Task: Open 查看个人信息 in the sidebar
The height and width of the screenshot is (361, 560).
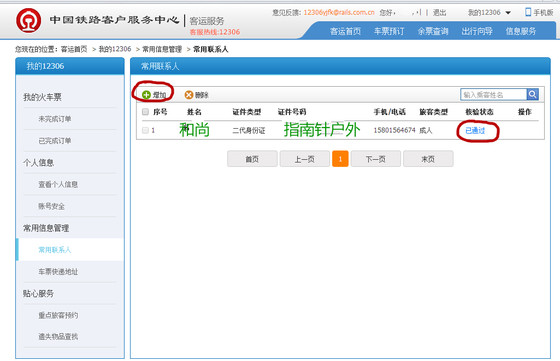Action: 58,184
